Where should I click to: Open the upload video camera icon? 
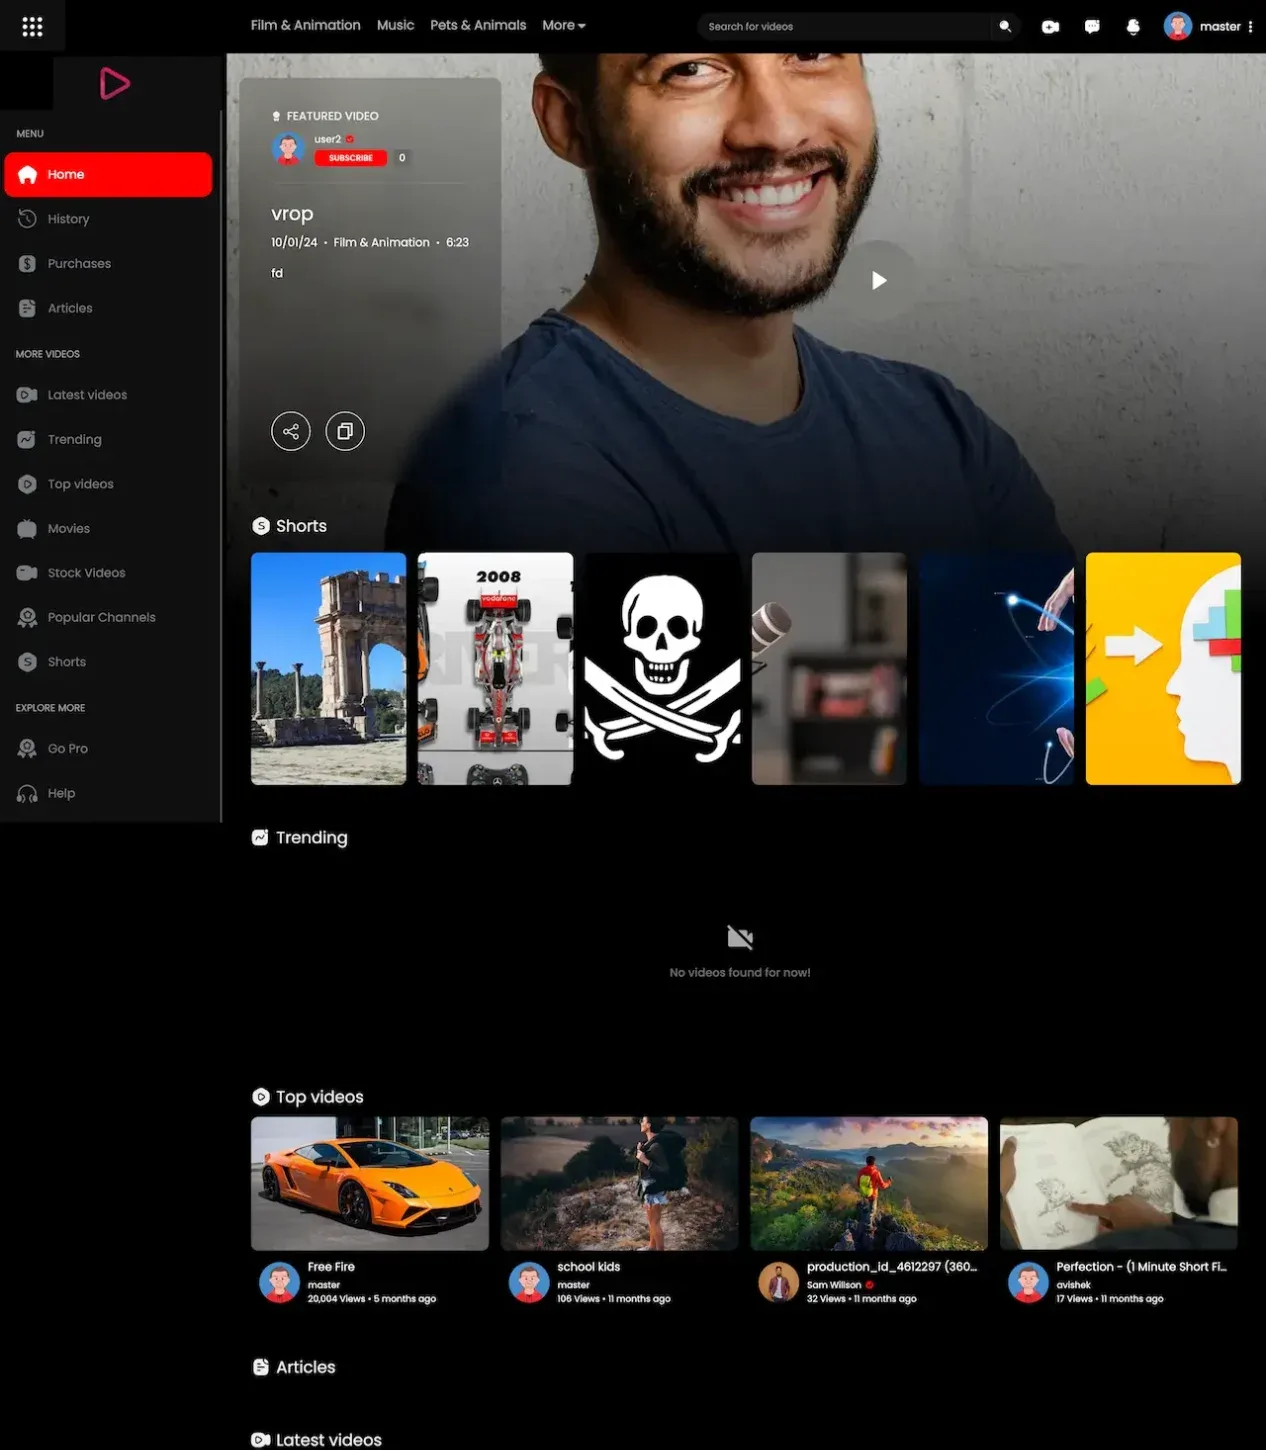click(x=1050, y=27)
